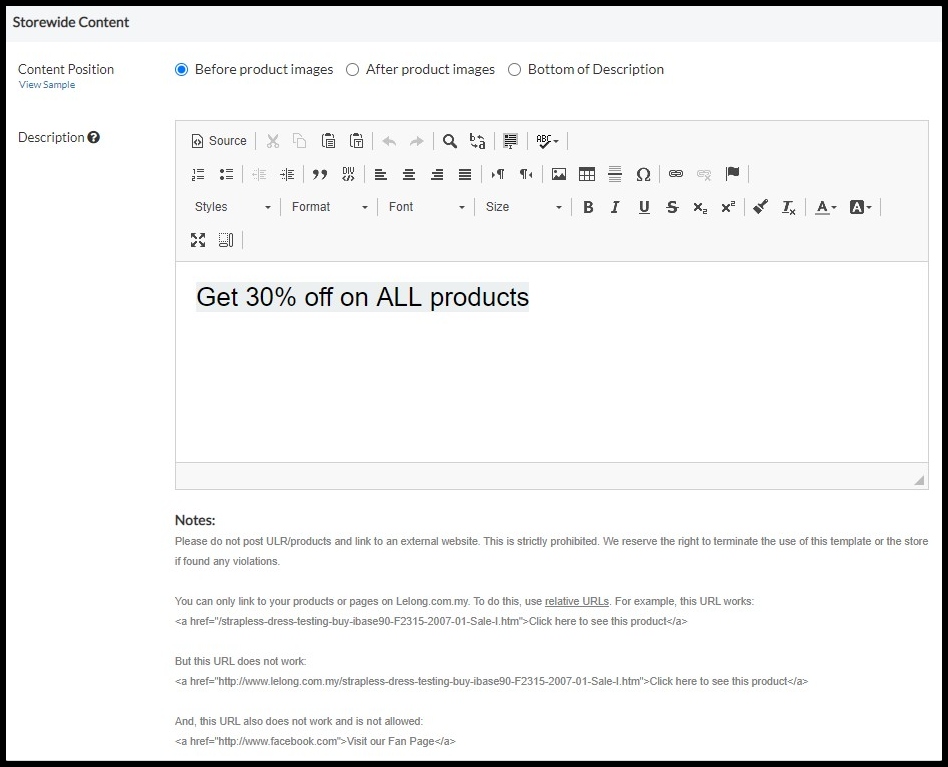
Task: Click in the 'Get 30% off' editor text
Action: [x=362, y=297]
